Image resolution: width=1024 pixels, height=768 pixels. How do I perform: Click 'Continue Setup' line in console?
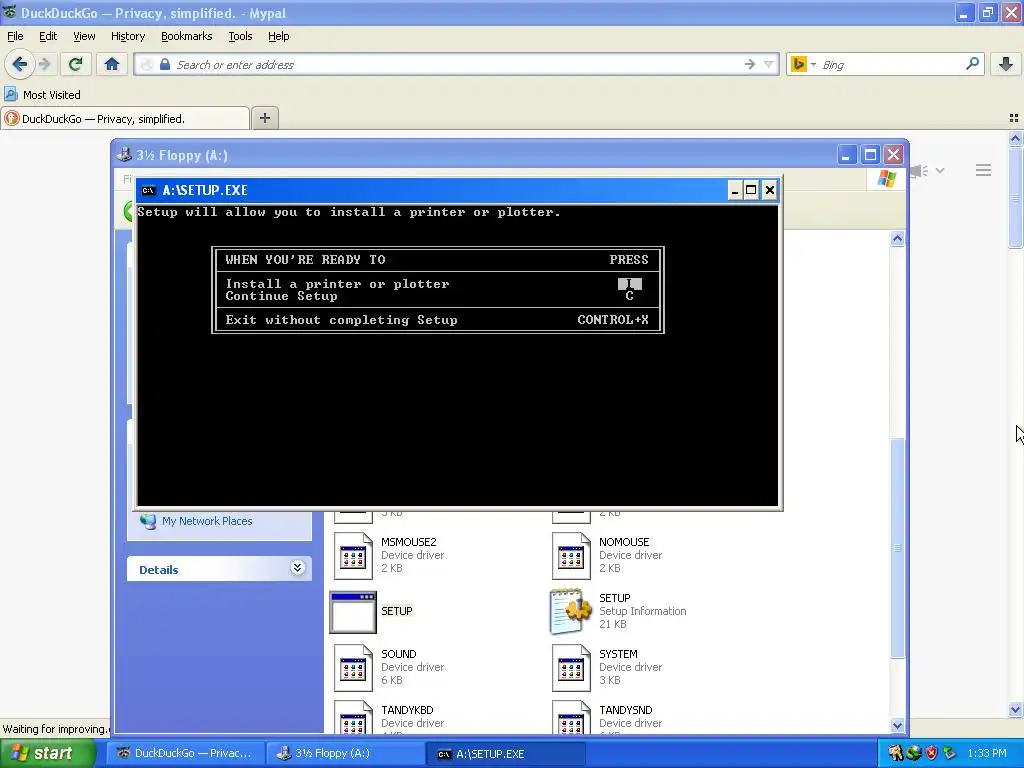pos(281,296)
